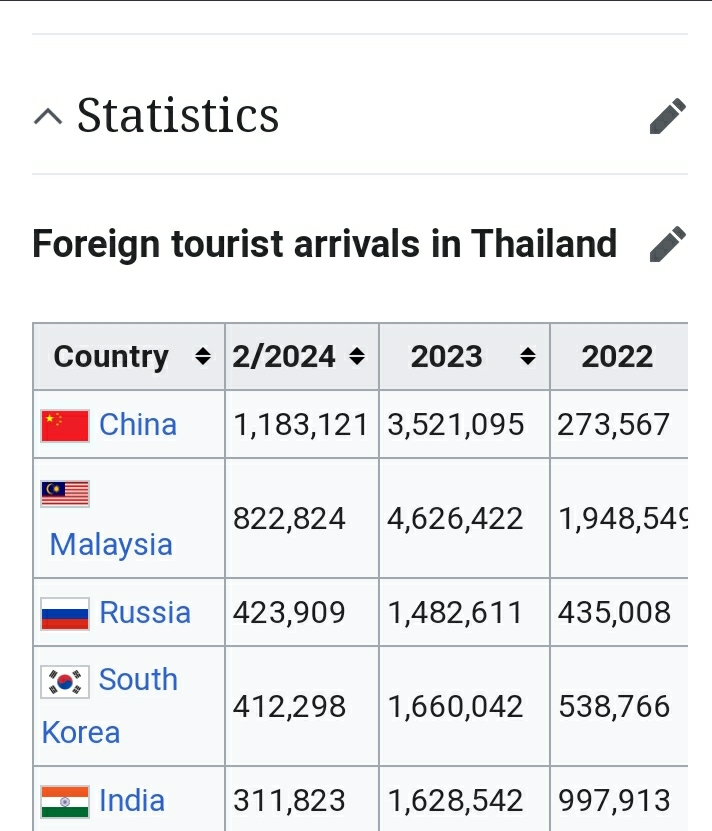Open the Malaysia article link

coord(111,545)
